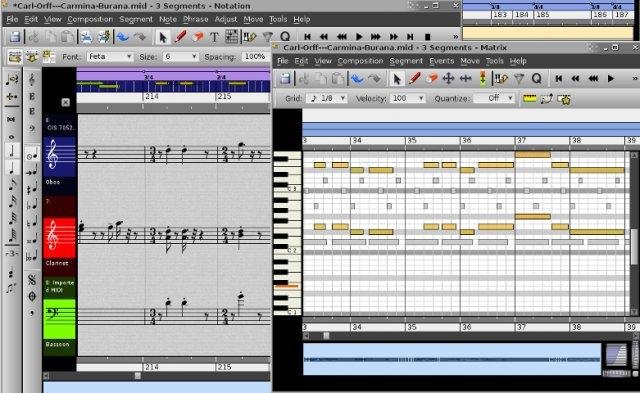Image resolution: width=640 pixels, height=393 pixels.
Task: Open the Phrase menu in Notation window
Action: tap(196, 19)
